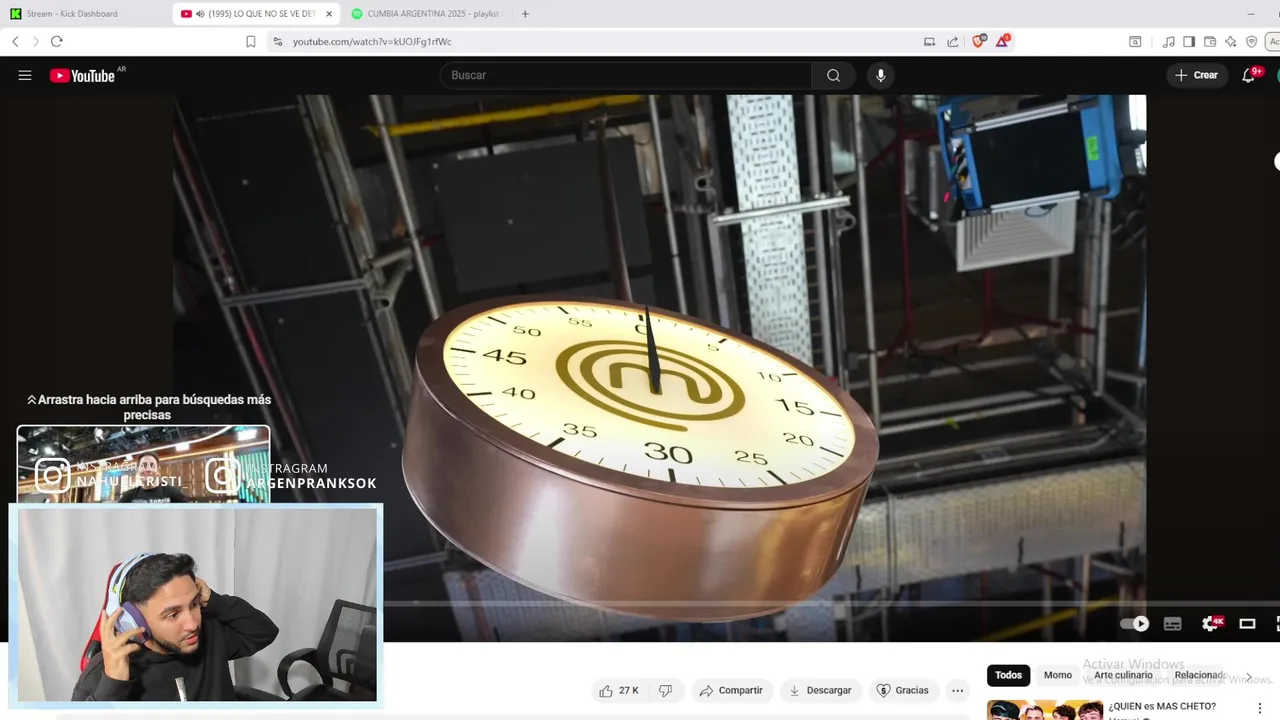Open the Crear video menu
1280x720 pixels.
pyautogui.click(x=1196, y=75)
